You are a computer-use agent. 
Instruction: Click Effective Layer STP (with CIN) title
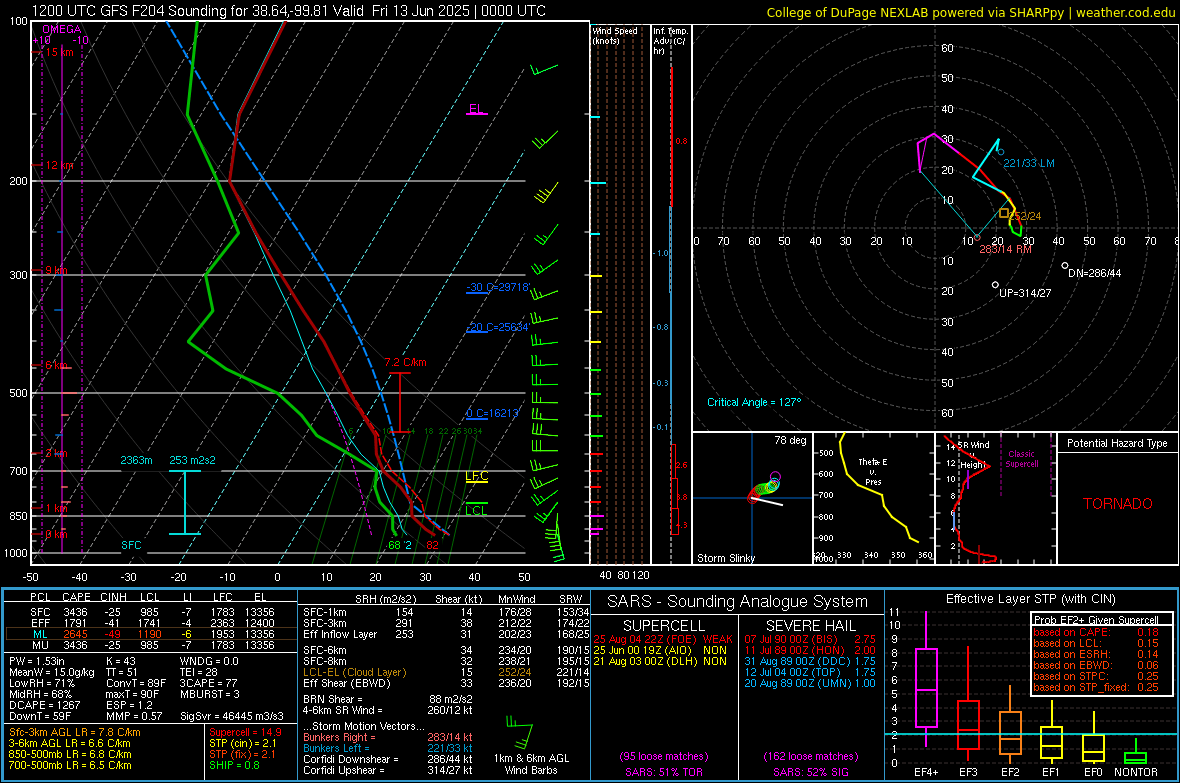(x=1030, y=599)
